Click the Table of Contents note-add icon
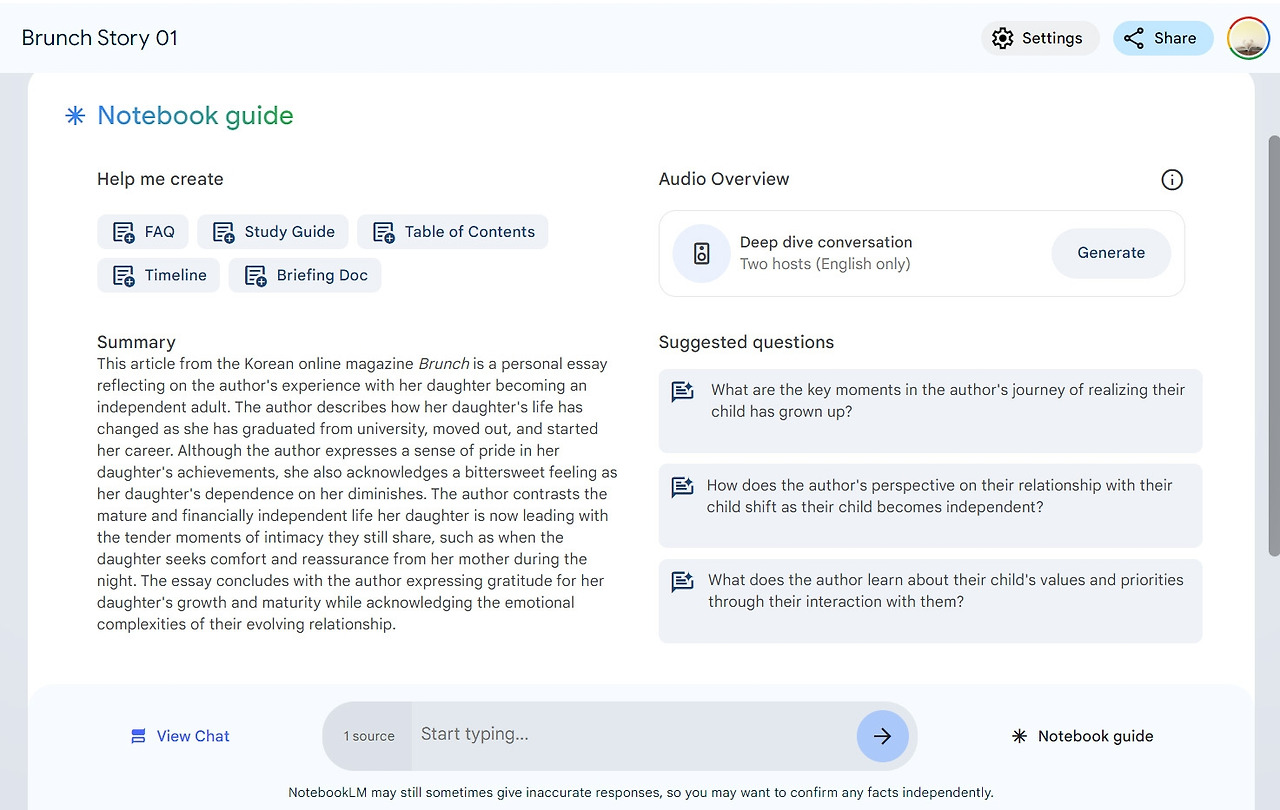 pyautogui.click(x=384, y=232)
